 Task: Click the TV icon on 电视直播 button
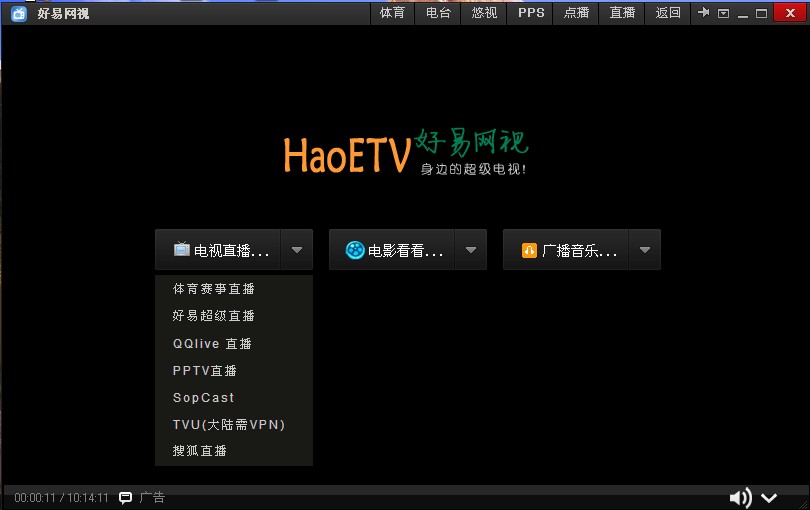[181, 249]
